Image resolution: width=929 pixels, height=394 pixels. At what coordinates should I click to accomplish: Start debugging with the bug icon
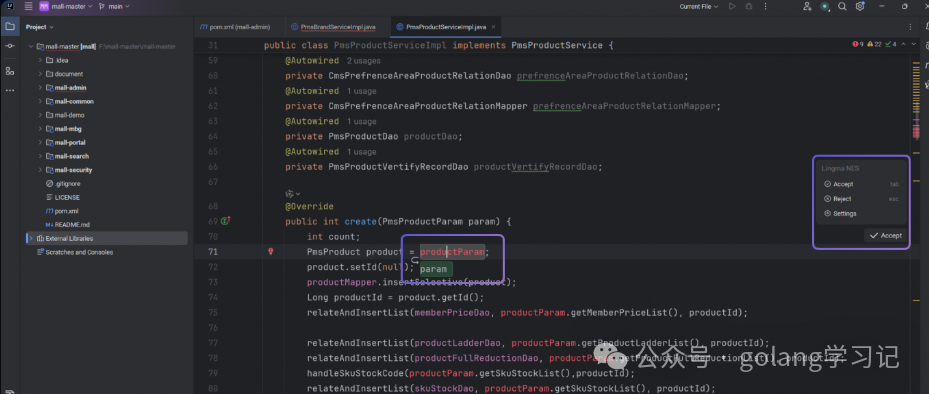tap(749, 7)
